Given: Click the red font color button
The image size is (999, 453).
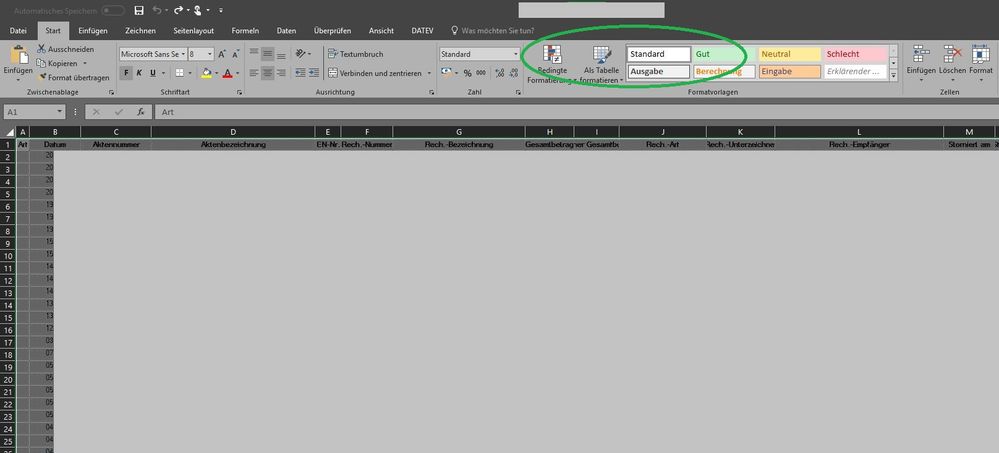Looking at the screenshot, I should point(227,73).
